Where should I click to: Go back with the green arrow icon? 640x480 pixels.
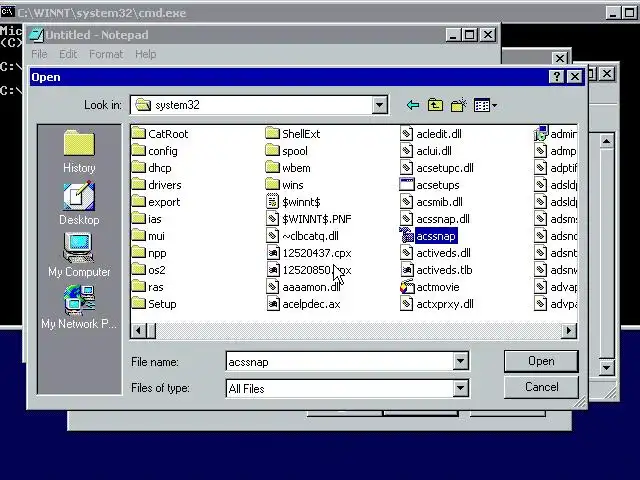pyautogui.click(x=413, y=105)
